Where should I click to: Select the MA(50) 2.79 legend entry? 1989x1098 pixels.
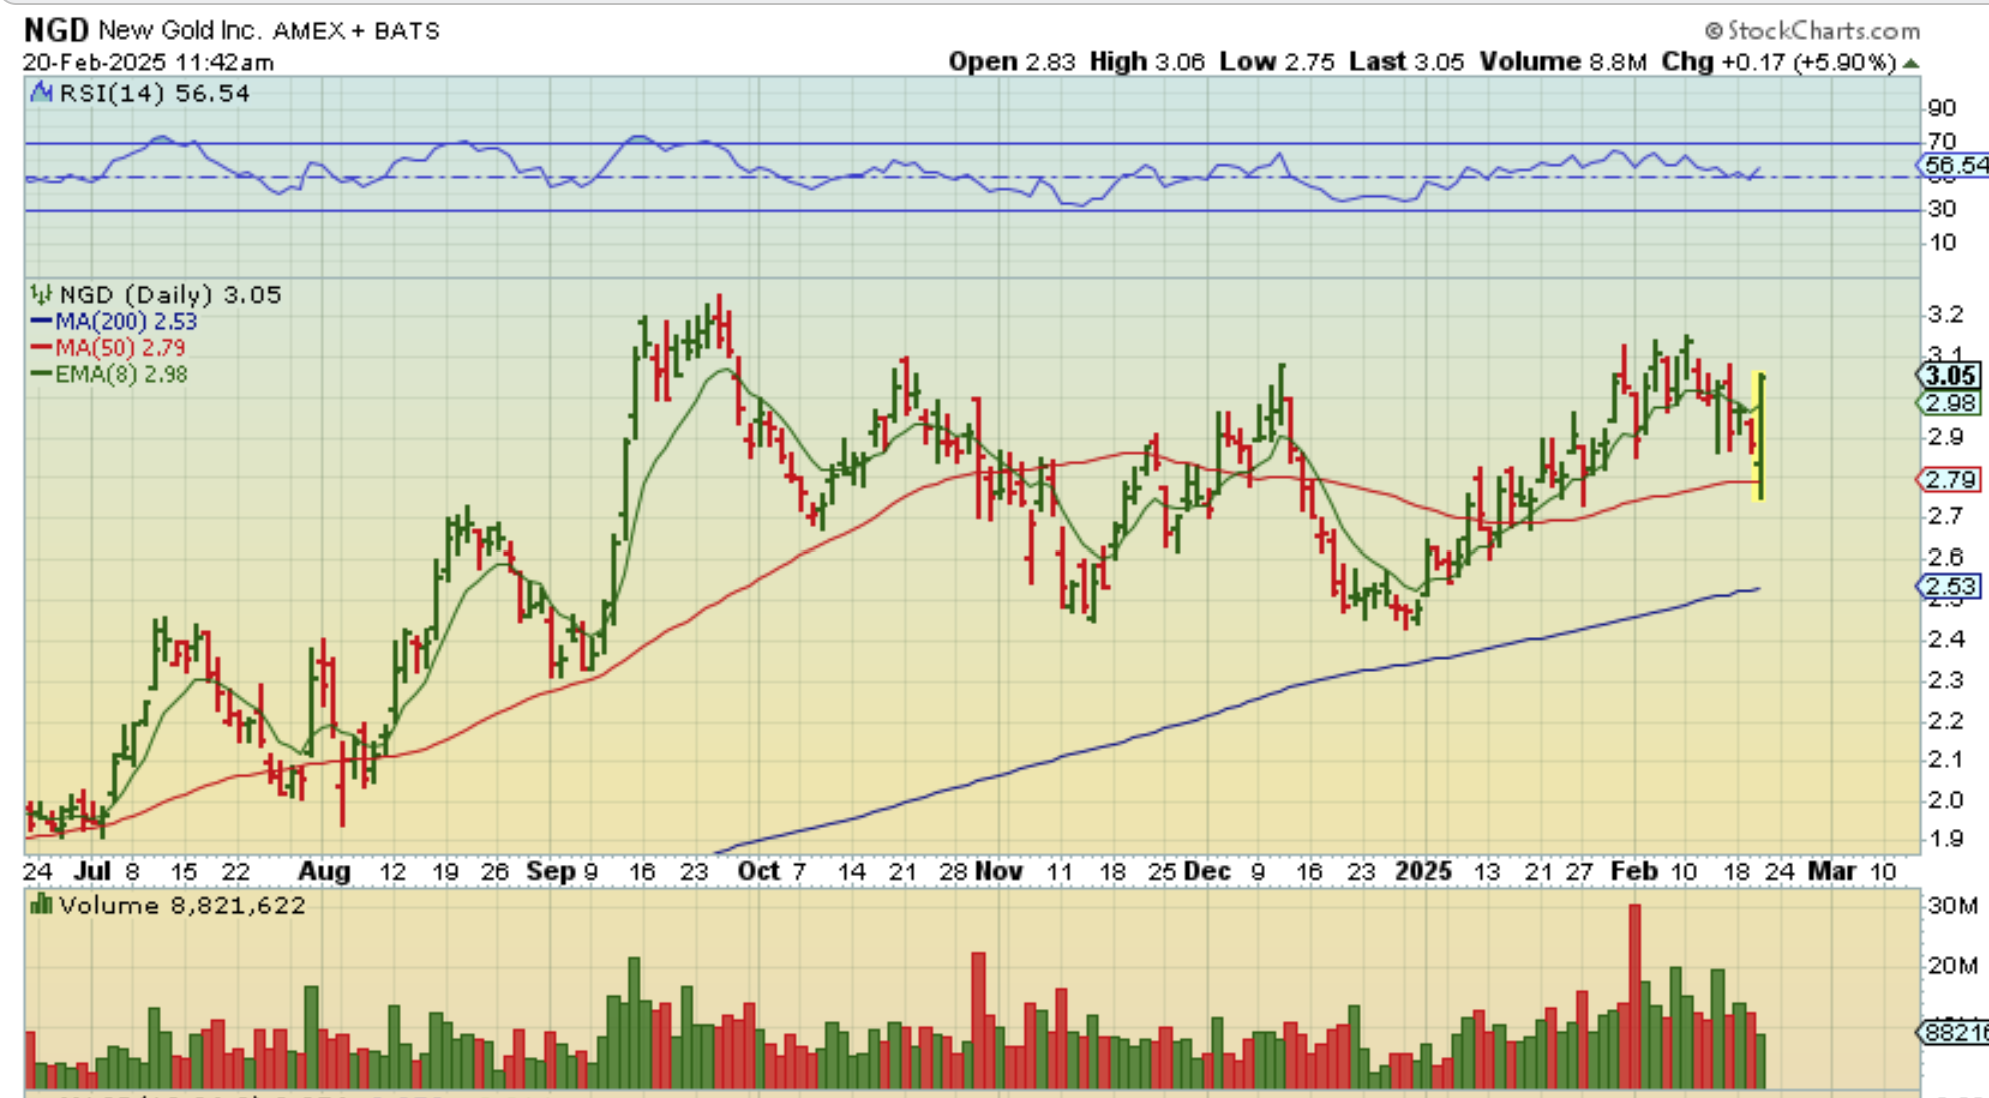tap(119, 348)
